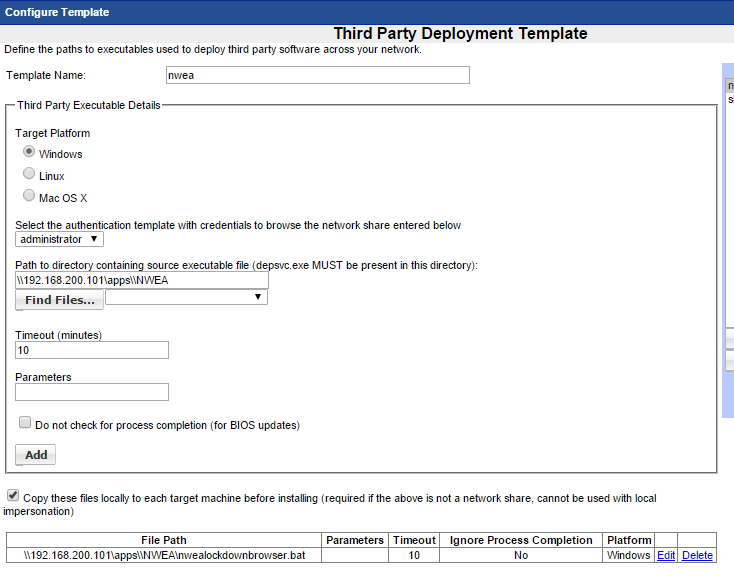This screenshot has width=734, height=586.
Task: Click the Add button
Action: coord(35,455)
